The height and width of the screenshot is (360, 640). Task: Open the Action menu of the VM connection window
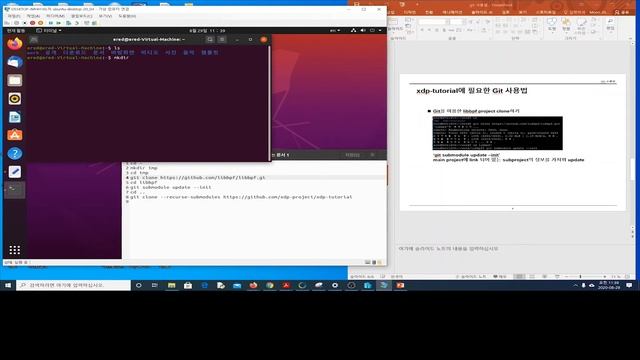pyautogui.click(x=33, y=16)
